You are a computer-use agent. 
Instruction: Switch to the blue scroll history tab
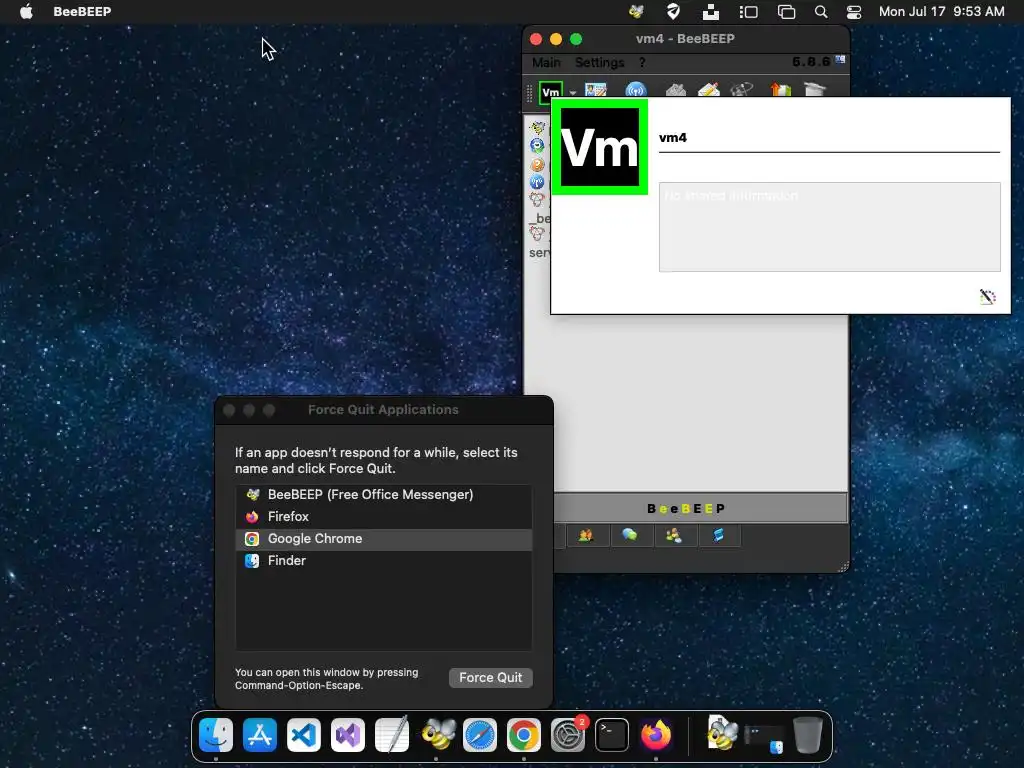tap(718, 536)
